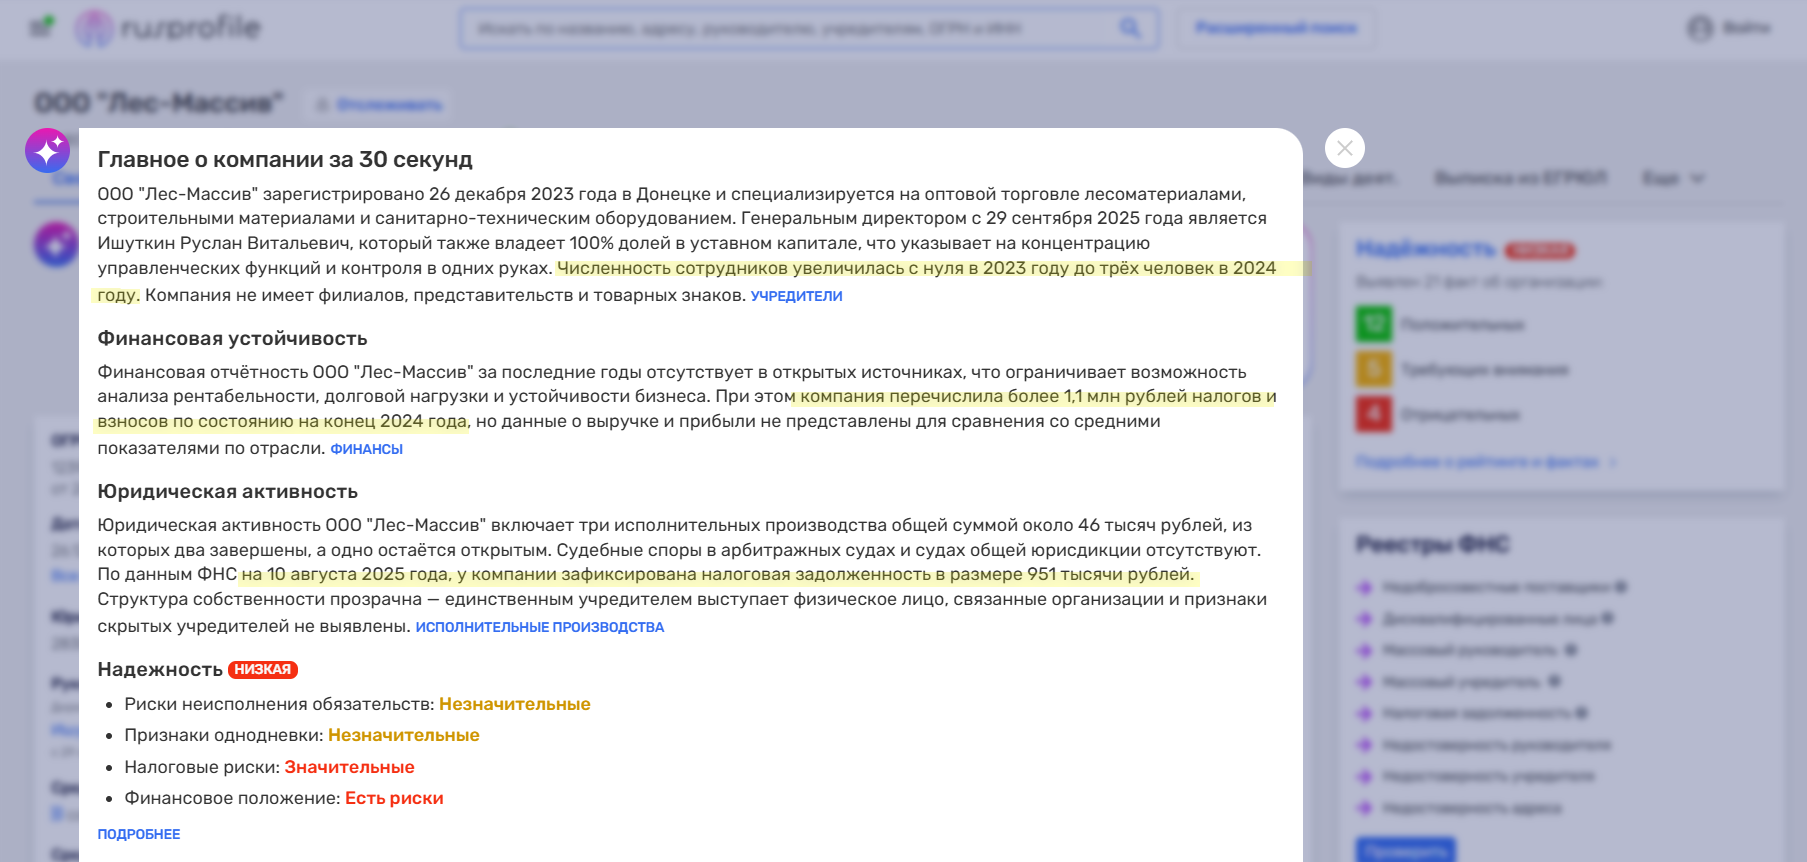Click the user profile login icon
The width and height of the screenshot is (1807, 862).
coord(1700,28)
